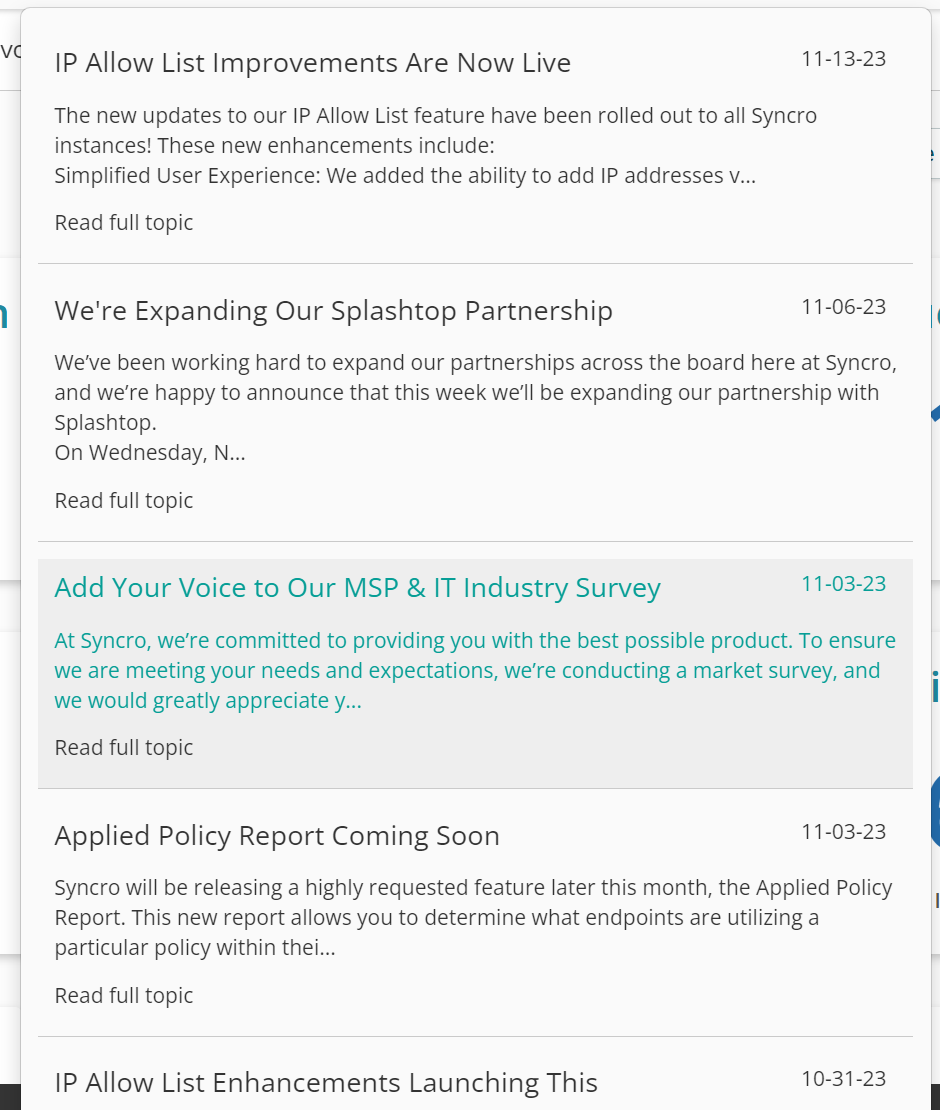Image resolution: width=940 pixels, height=1110 pixels.
Task: Click the Splashtop partnership description paragraph
Action: pyautogui.click(x=476, y=407)
